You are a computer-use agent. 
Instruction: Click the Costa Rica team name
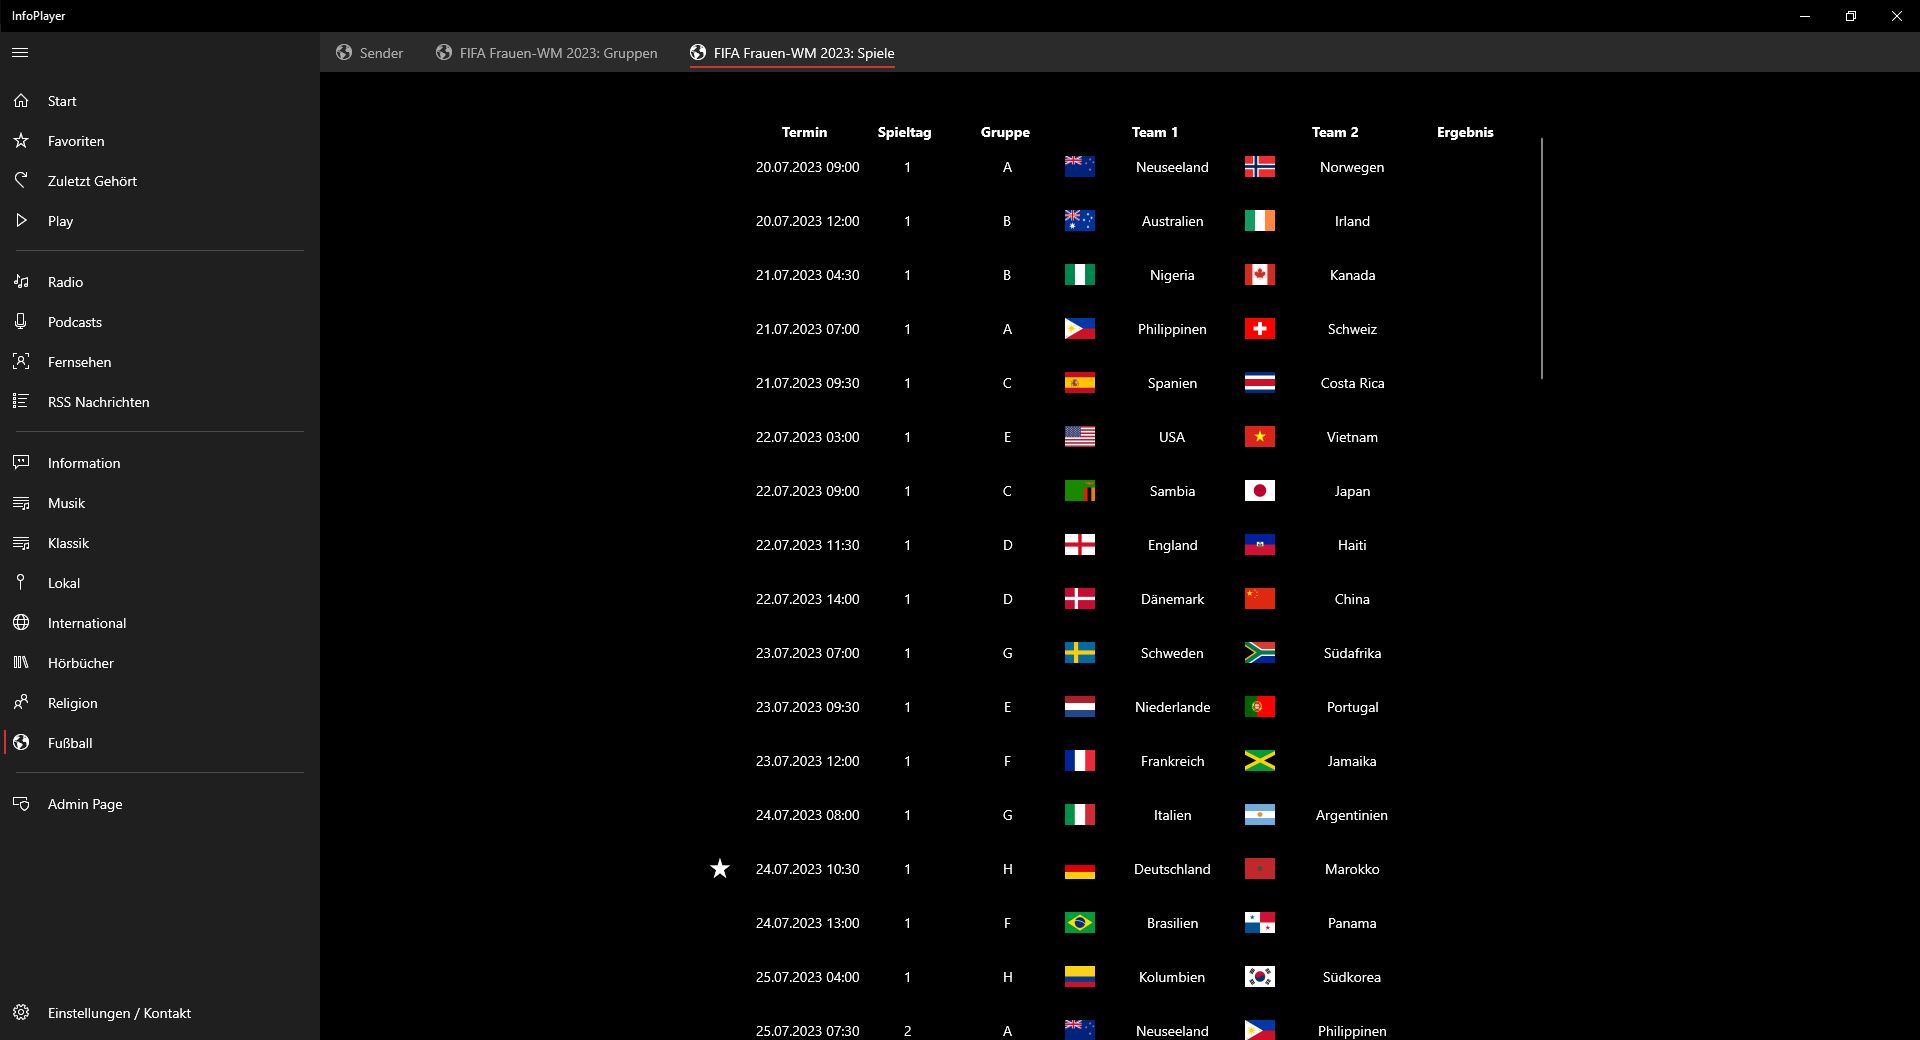click(1352, 383)
